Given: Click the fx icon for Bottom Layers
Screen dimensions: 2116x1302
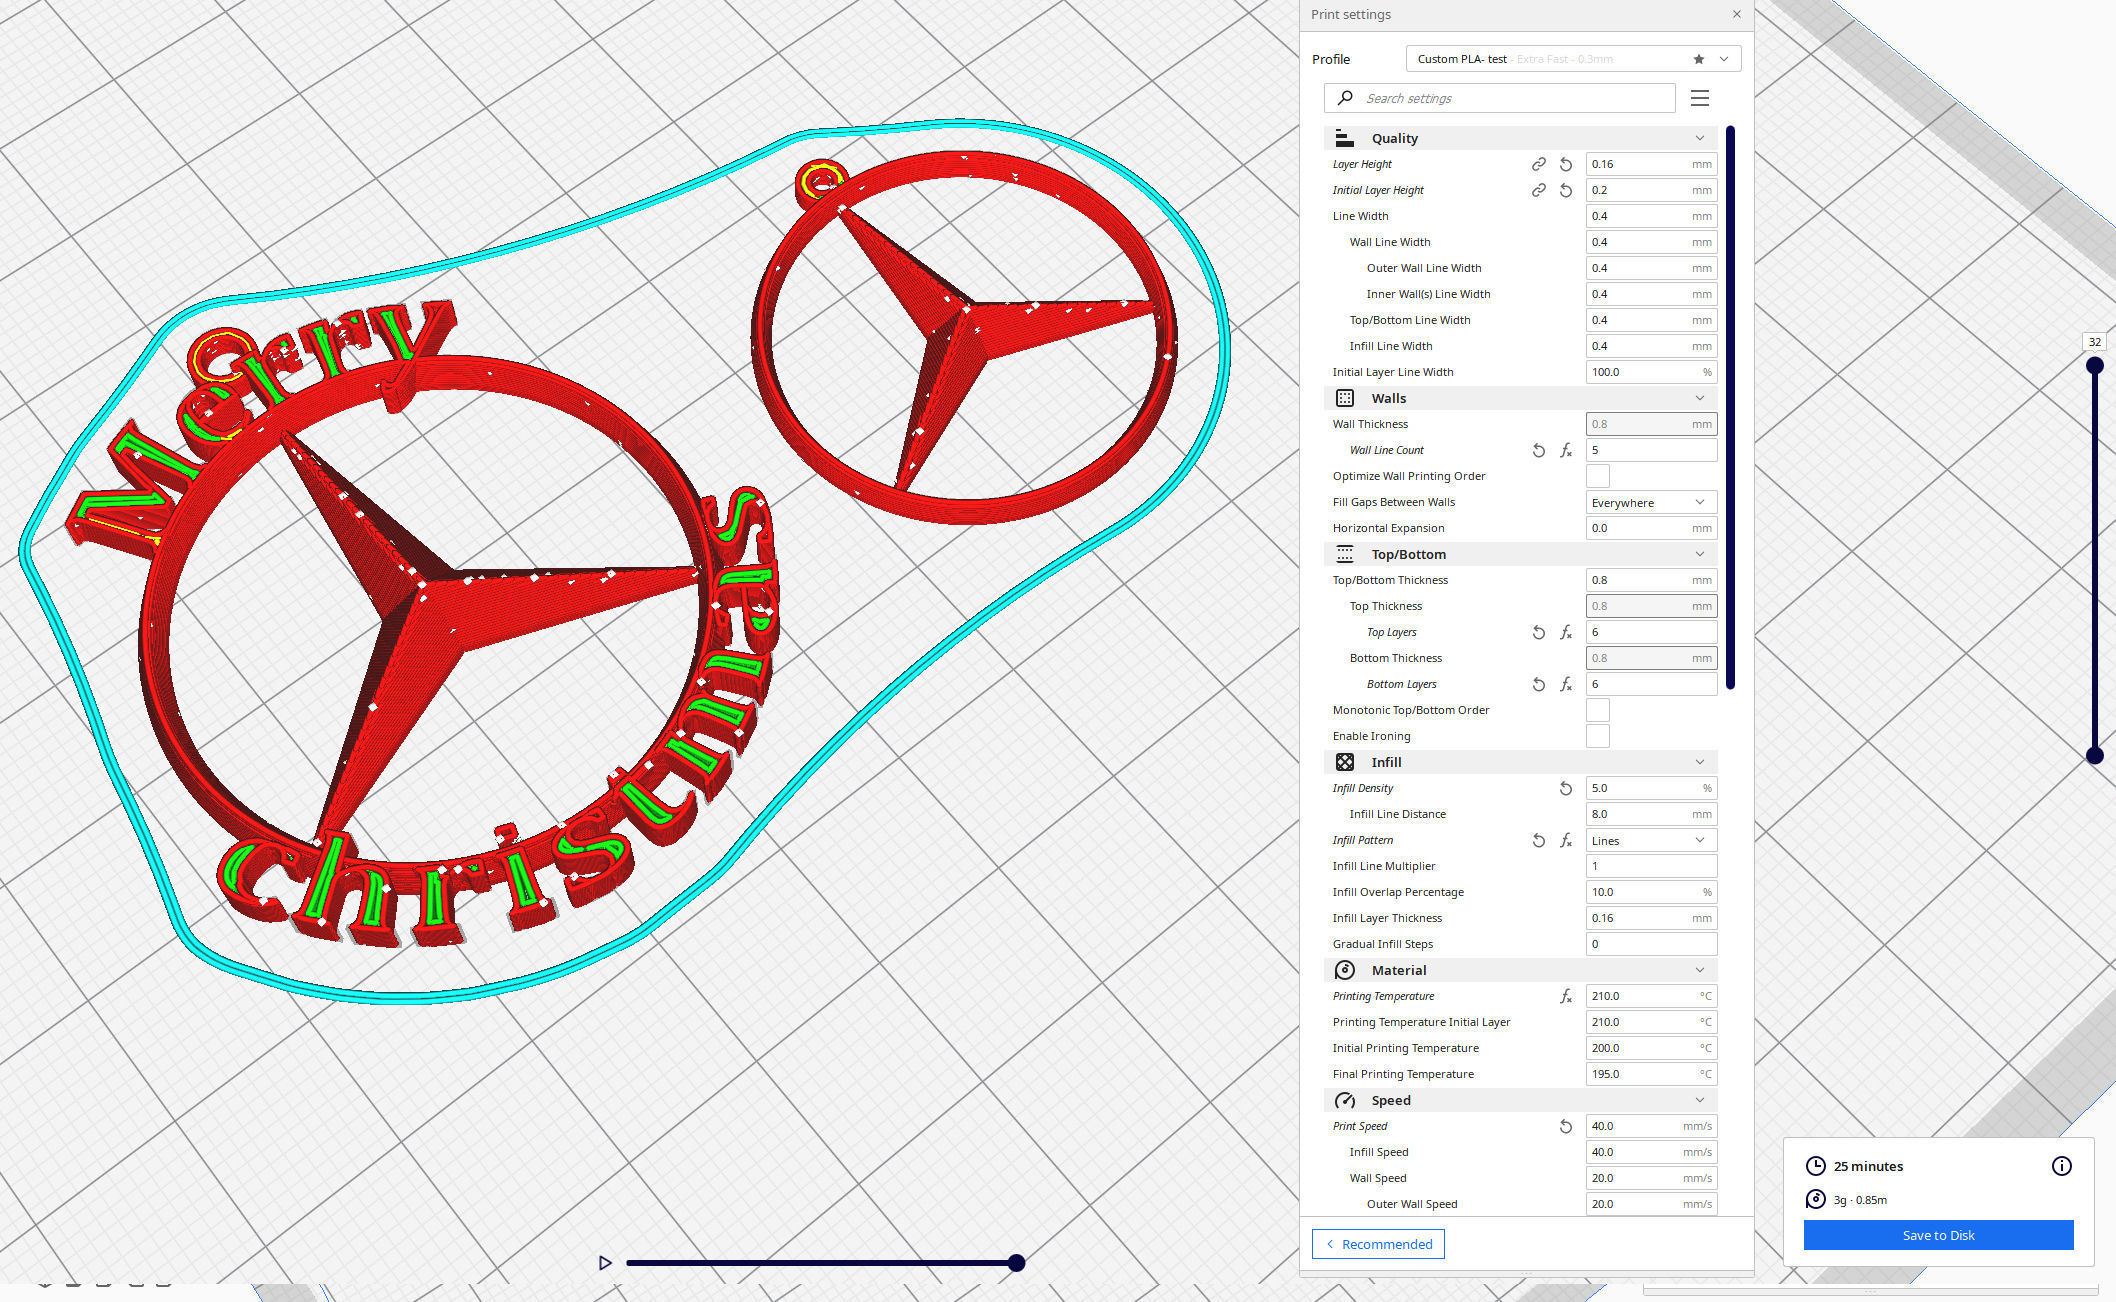Looking at the screenshot, I should coord(1566,684).
